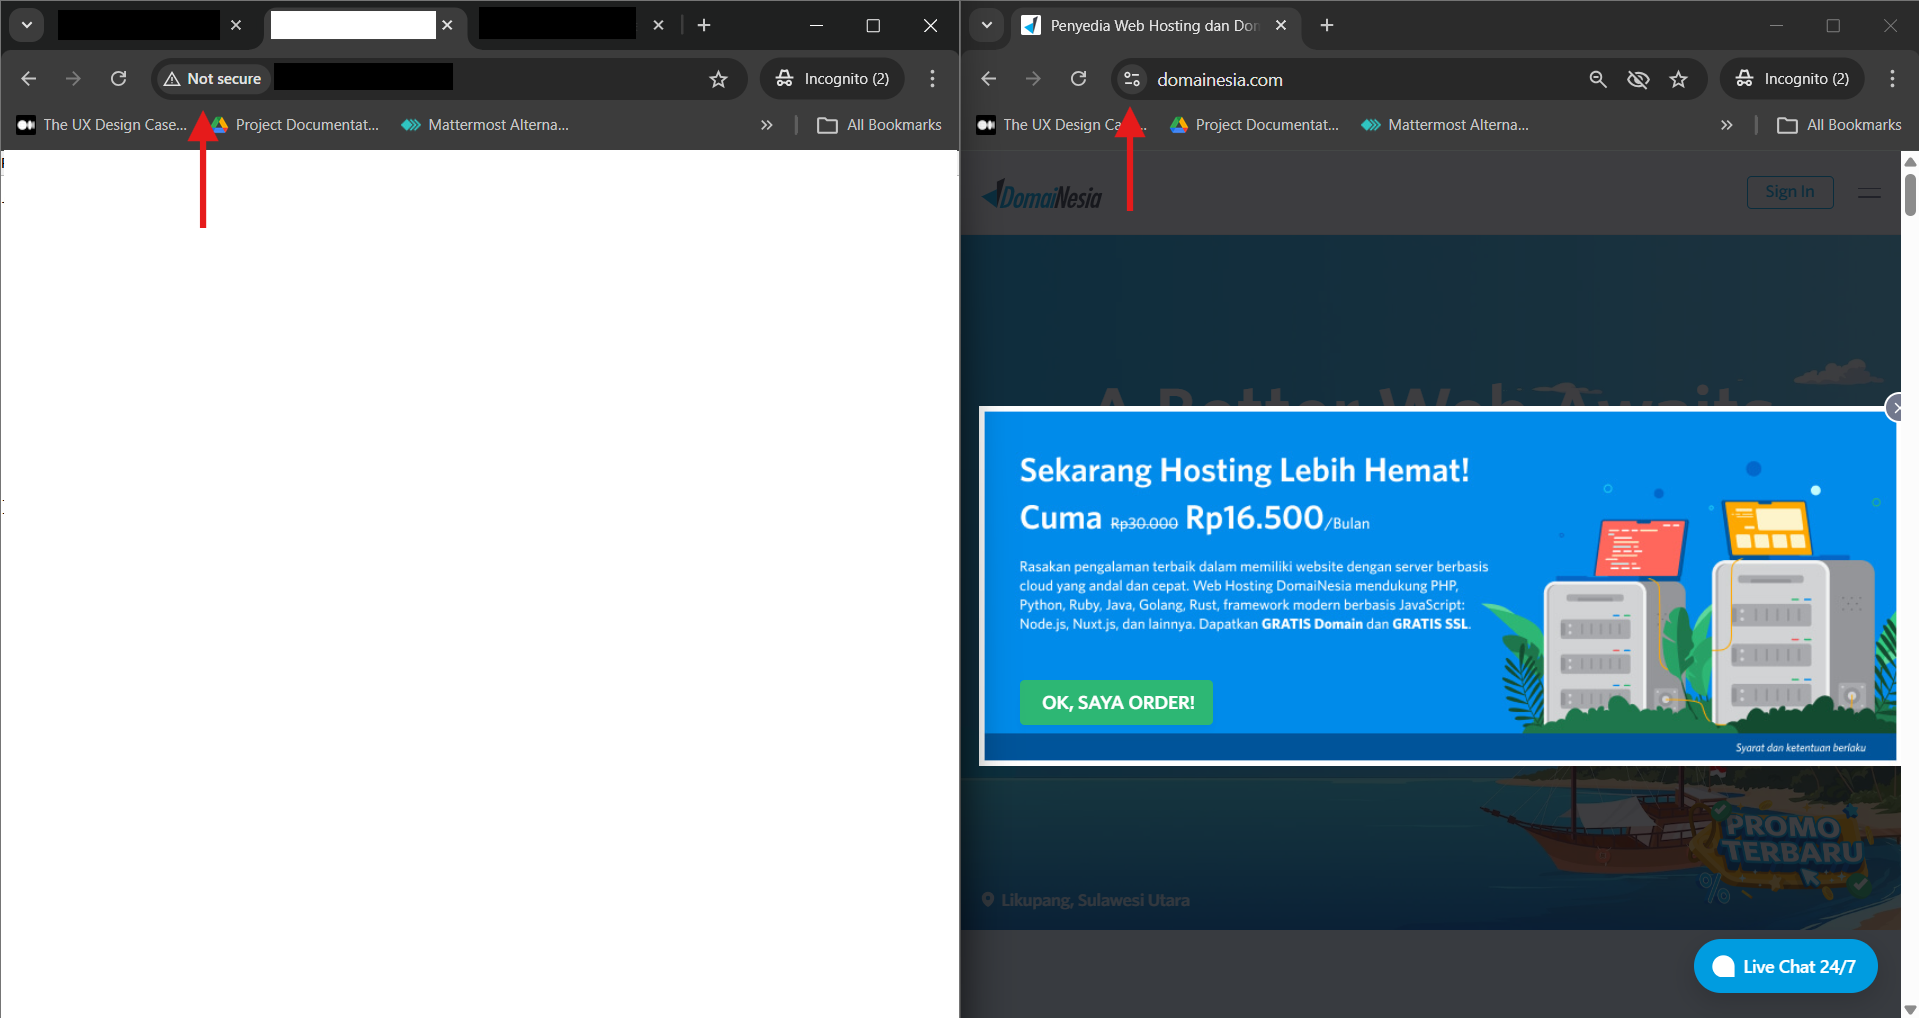Close the third tab in left window

(658, 25)
